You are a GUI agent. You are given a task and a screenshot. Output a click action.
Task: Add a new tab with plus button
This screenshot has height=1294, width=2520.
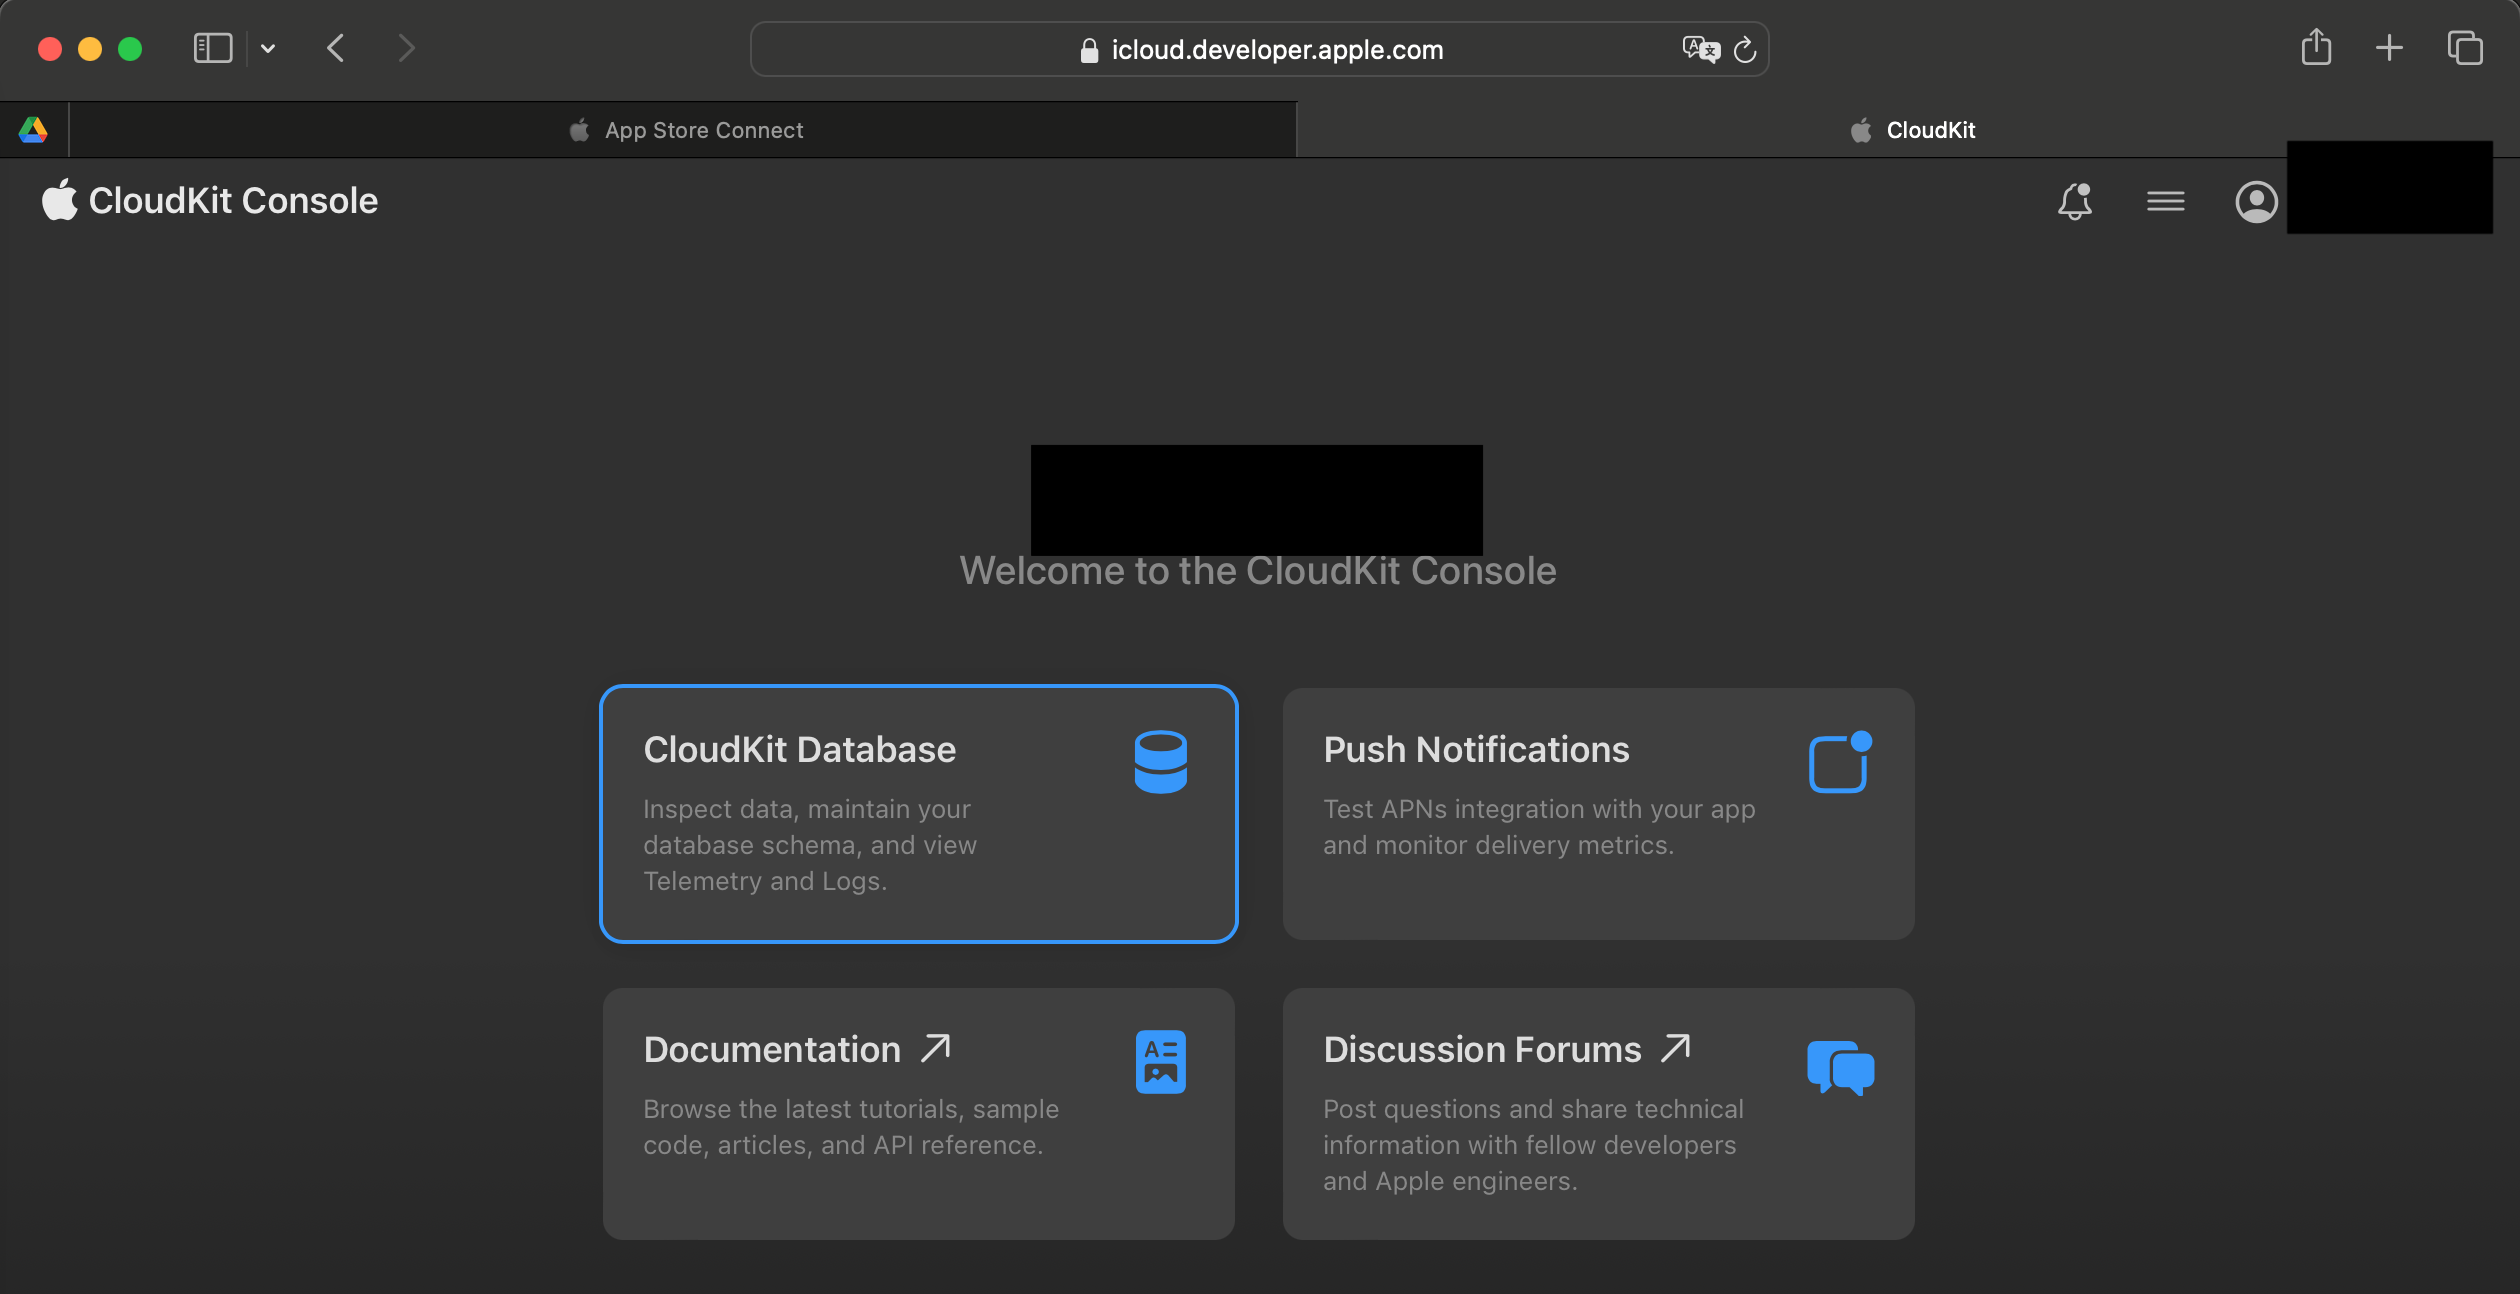point(2389,48)
